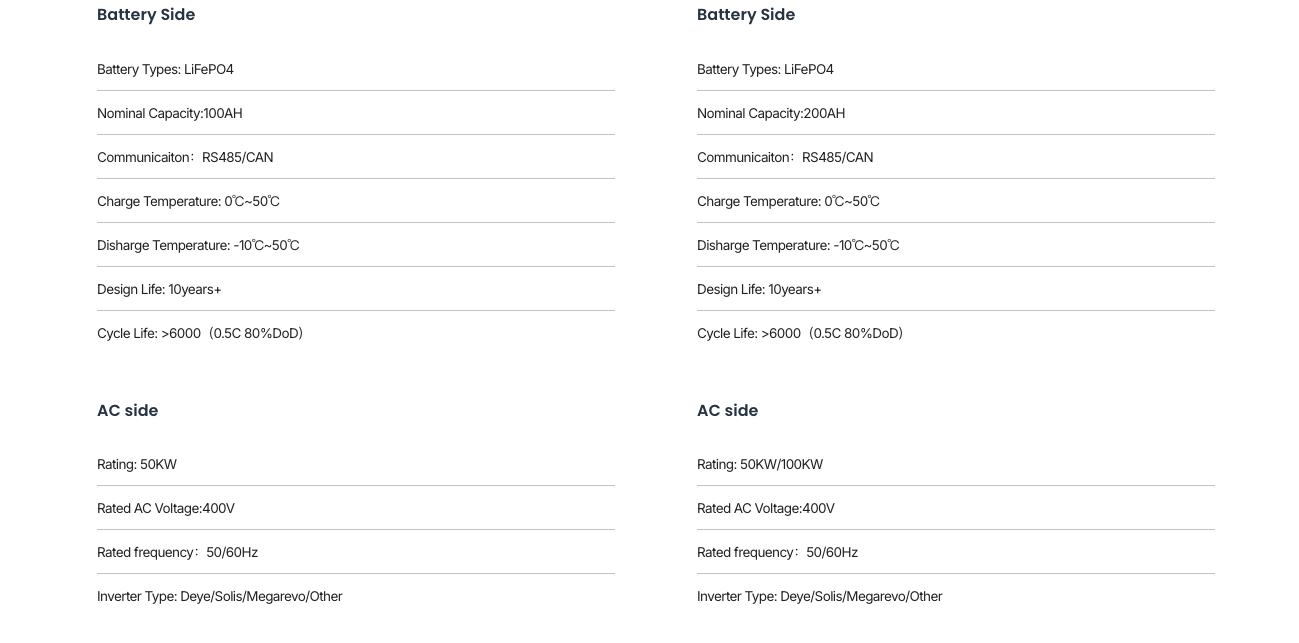Select Nominal Capacity:200AH text
The height and width of the screenshot is (643, 1299).
coord(771,113)
